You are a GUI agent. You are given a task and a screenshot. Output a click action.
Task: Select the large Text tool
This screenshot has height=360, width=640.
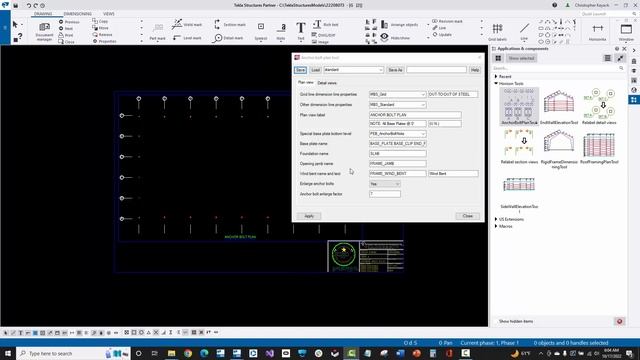(301, 31)
